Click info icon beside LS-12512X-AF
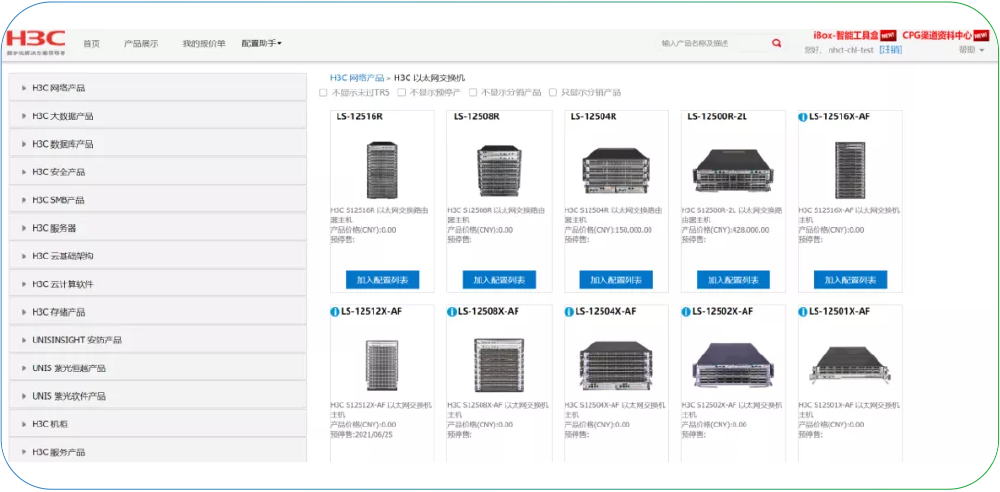The width and height of the screenshot is (1000, 492). [334, 311]
